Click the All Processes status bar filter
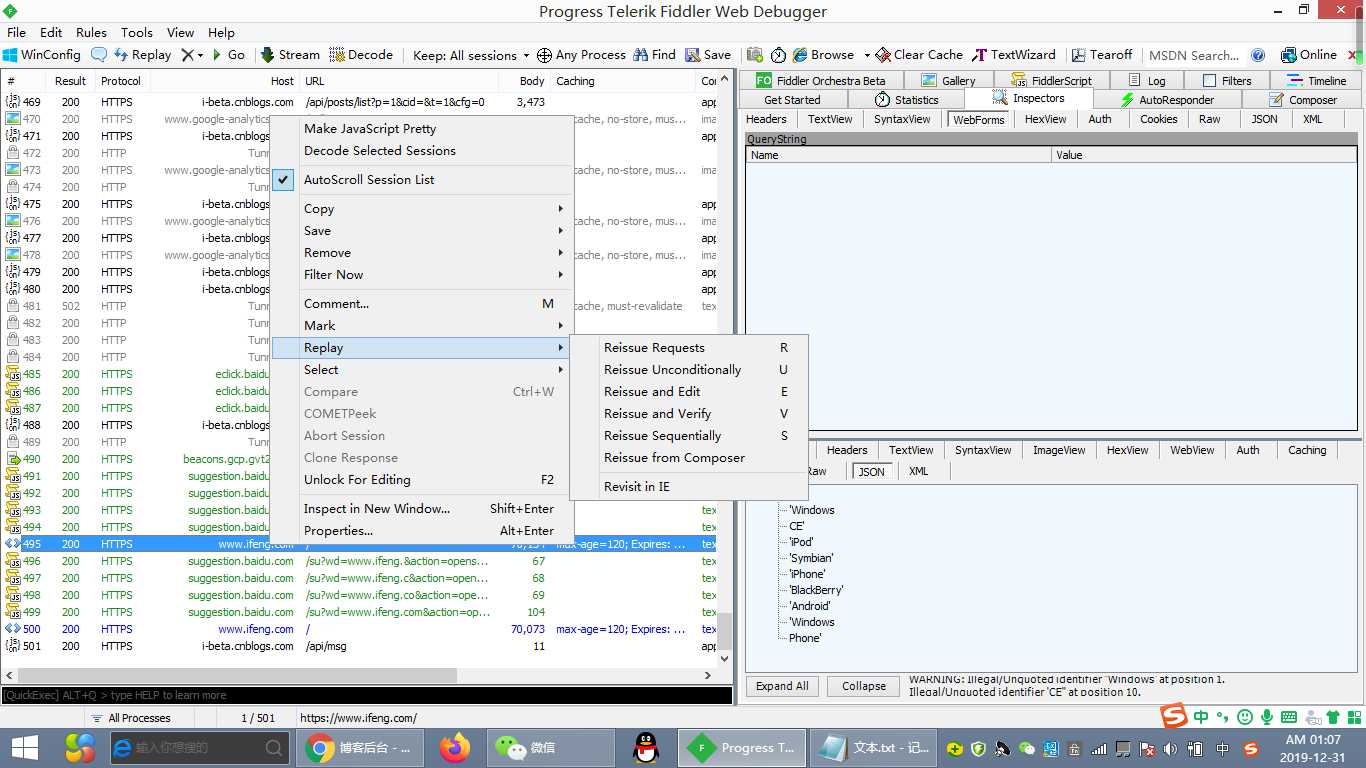The width and height of the screenshot is (1366, 768). [x=130, y=718]
